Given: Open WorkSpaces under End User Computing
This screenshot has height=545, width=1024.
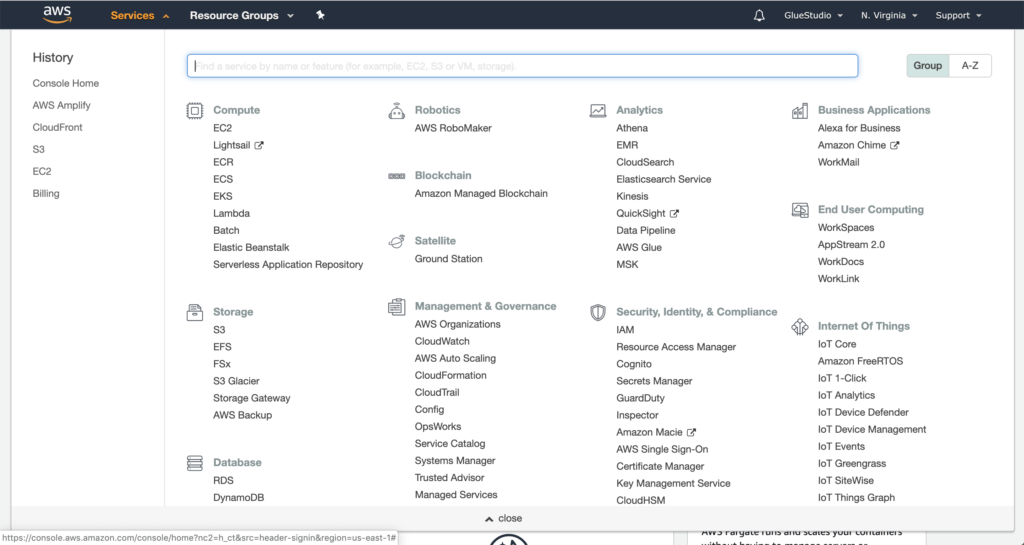Looking at the screenshot, I should (846, 227).
